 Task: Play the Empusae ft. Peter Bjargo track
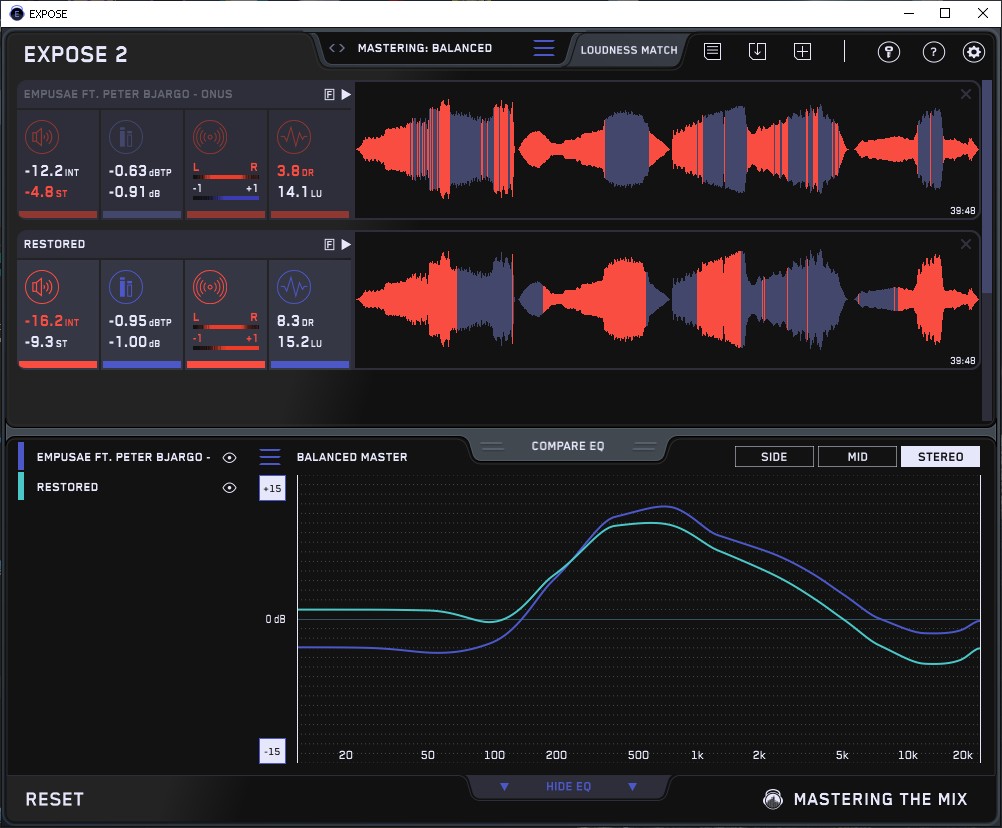pyautogui.click(x=346, y=95)
